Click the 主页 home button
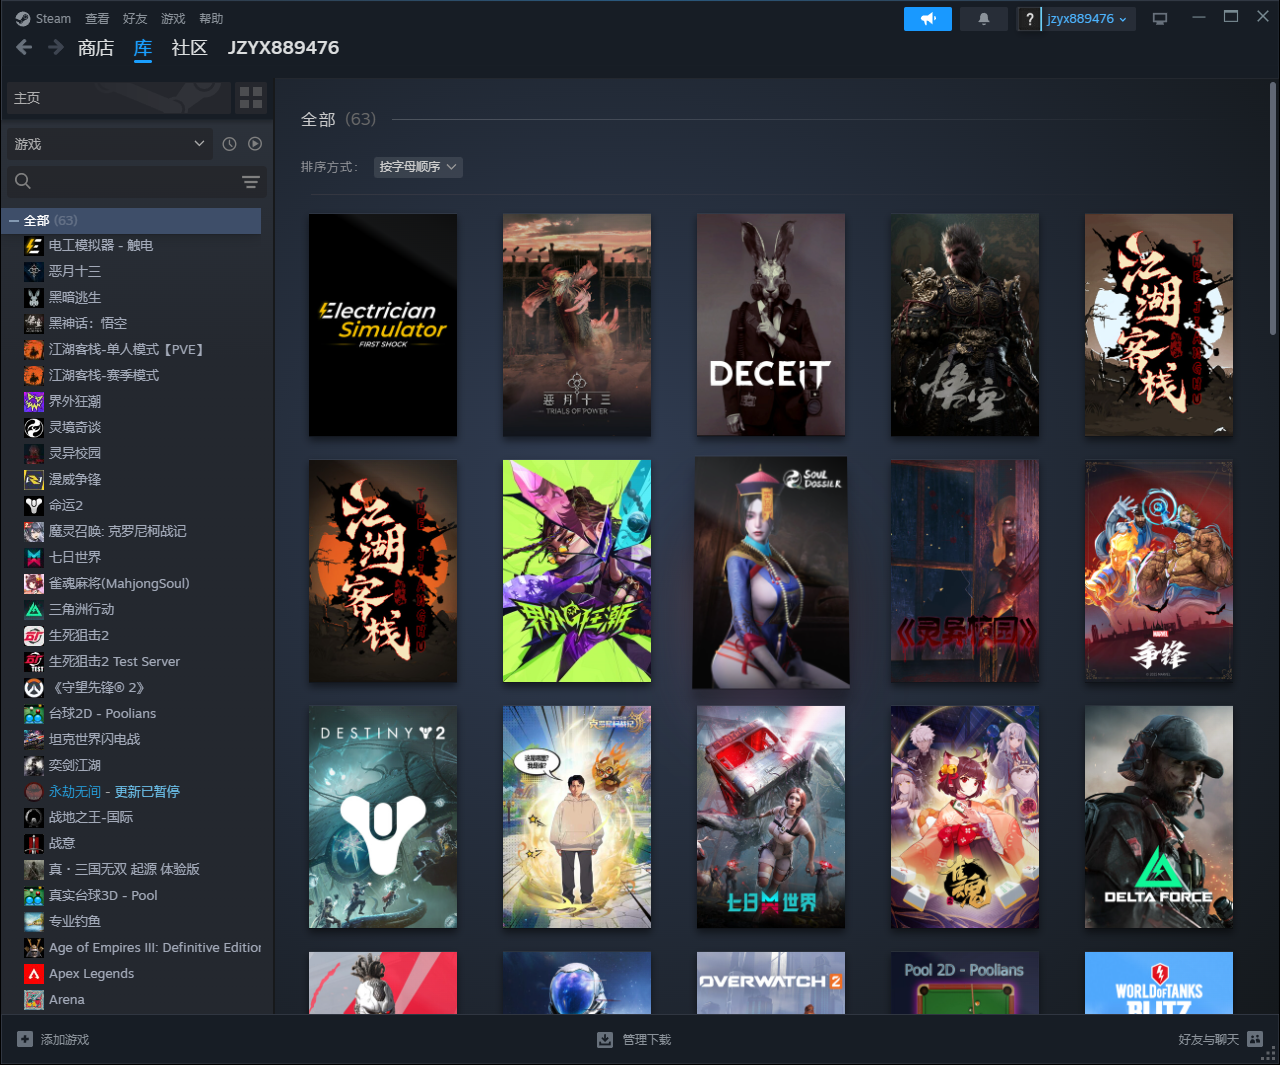 [118, 97]
